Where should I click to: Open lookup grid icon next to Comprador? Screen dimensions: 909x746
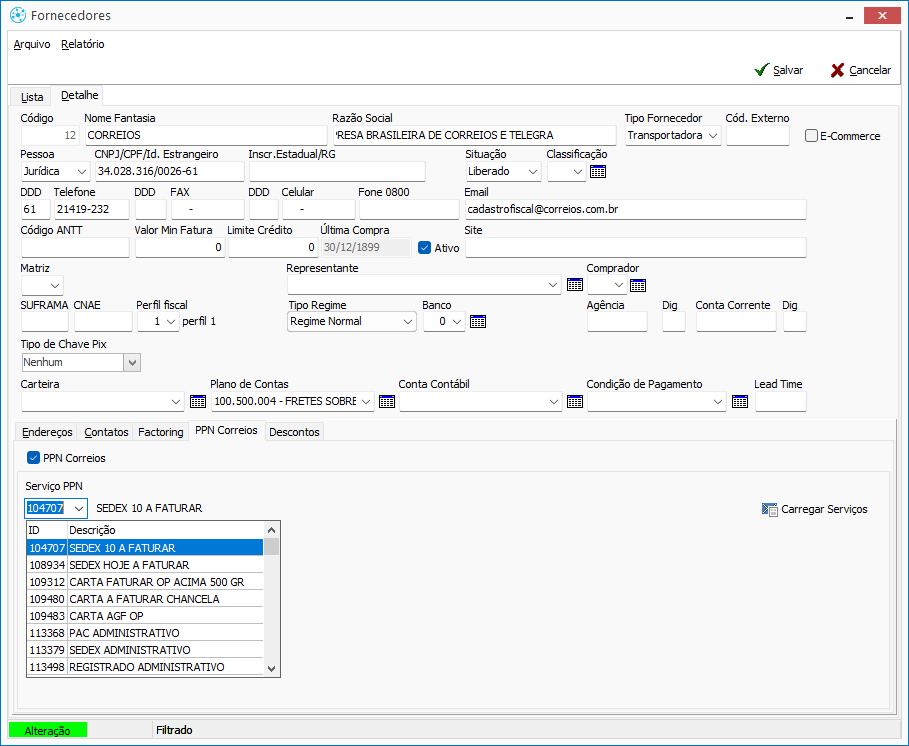coord(638,285)
